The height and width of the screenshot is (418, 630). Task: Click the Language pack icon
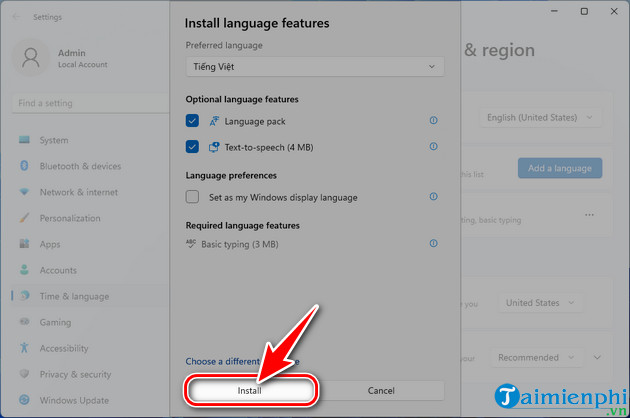pos(214,121)
